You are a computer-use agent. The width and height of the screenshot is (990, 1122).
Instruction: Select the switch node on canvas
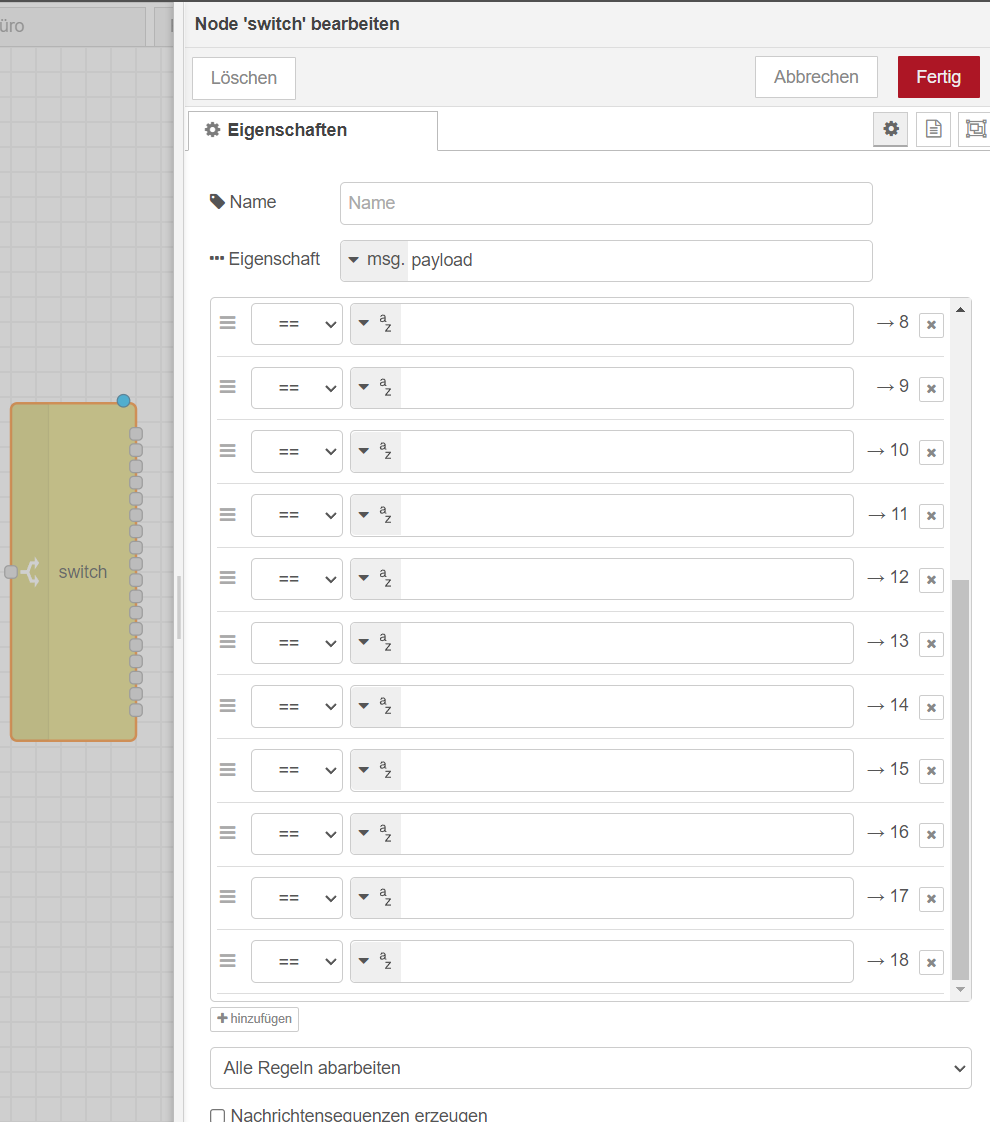[74, 572]
